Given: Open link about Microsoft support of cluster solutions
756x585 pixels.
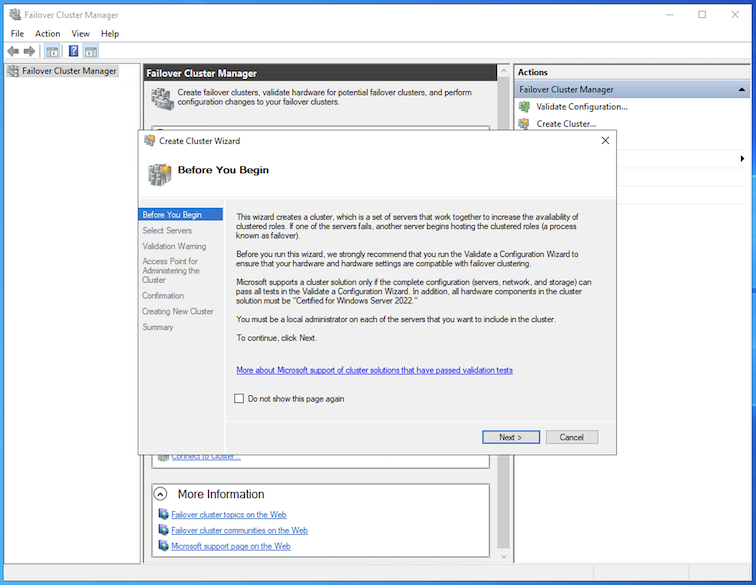Looking at the screenshot, I should [x=375, y=370].
